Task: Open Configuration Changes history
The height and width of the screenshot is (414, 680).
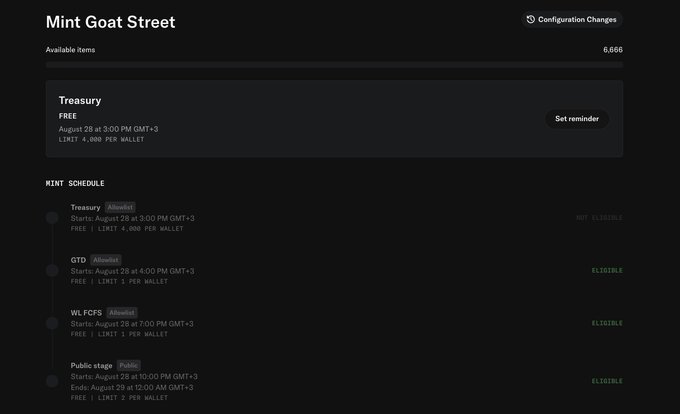Action: (x=572, y=20)
